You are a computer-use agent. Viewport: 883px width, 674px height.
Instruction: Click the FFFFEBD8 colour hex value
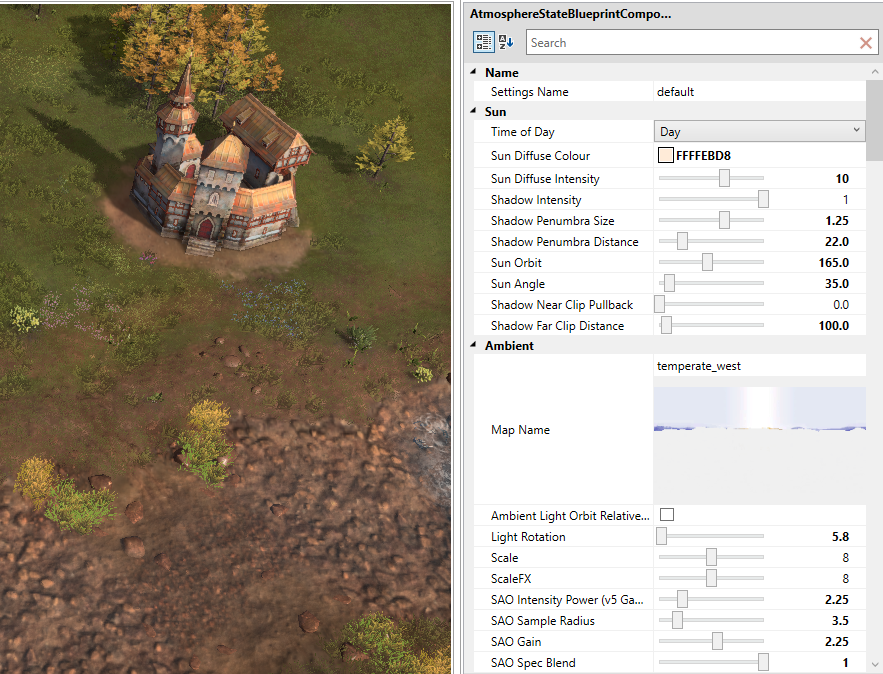pos(703,155)
